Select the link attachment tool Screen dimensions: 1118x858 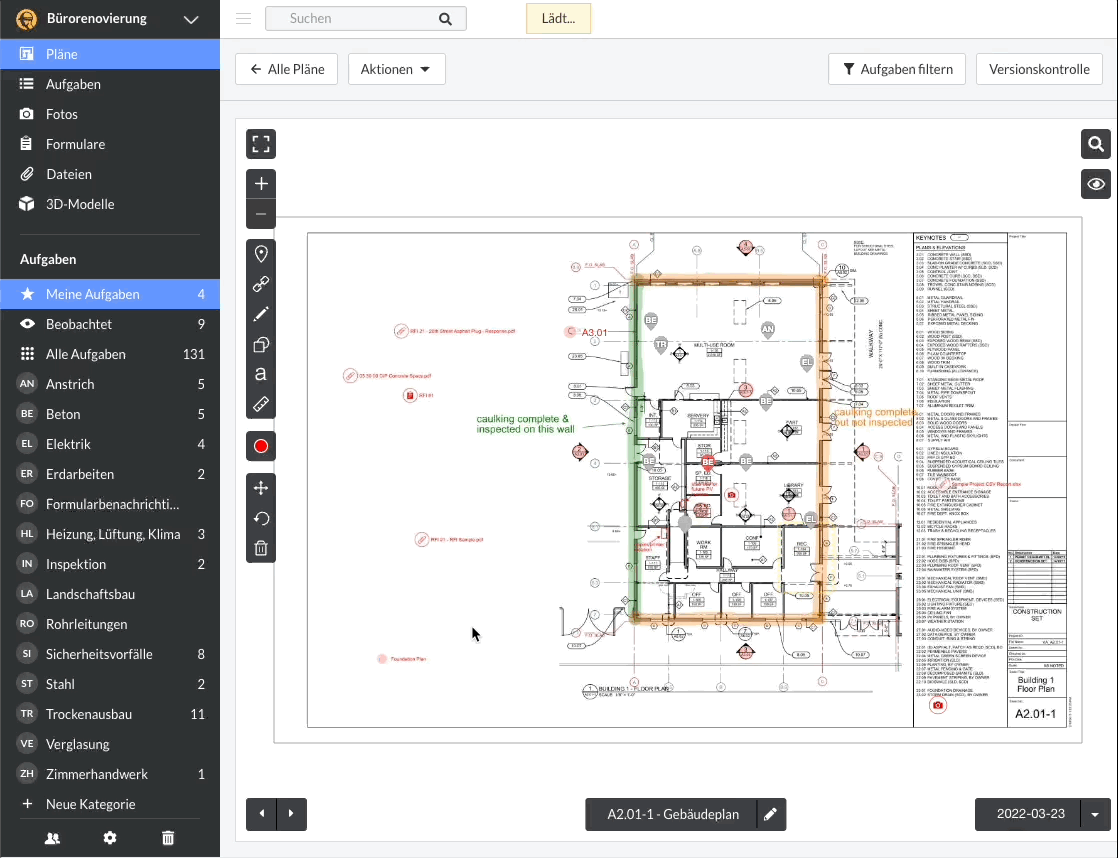[261, 284]
